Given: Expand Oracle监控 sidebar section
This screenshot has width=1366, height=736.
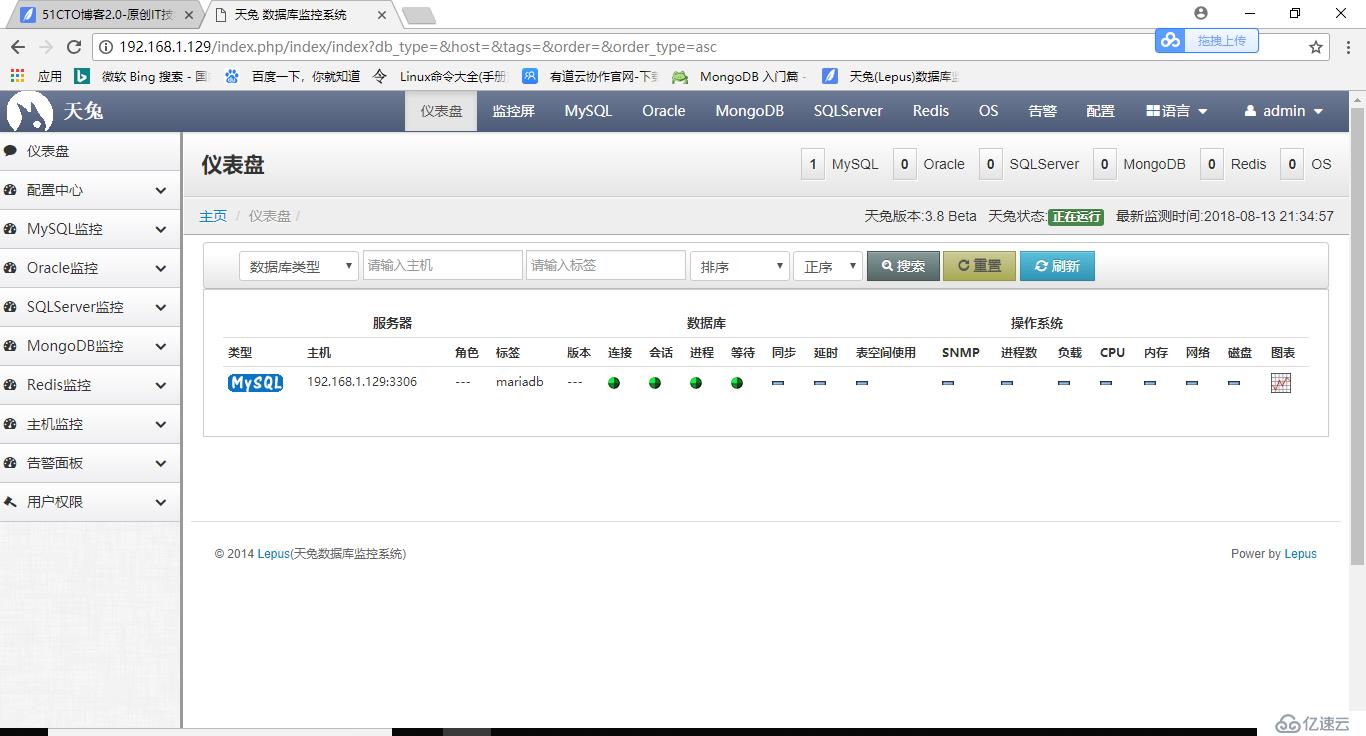Looking at the screenshot, I should pos(90,268).
